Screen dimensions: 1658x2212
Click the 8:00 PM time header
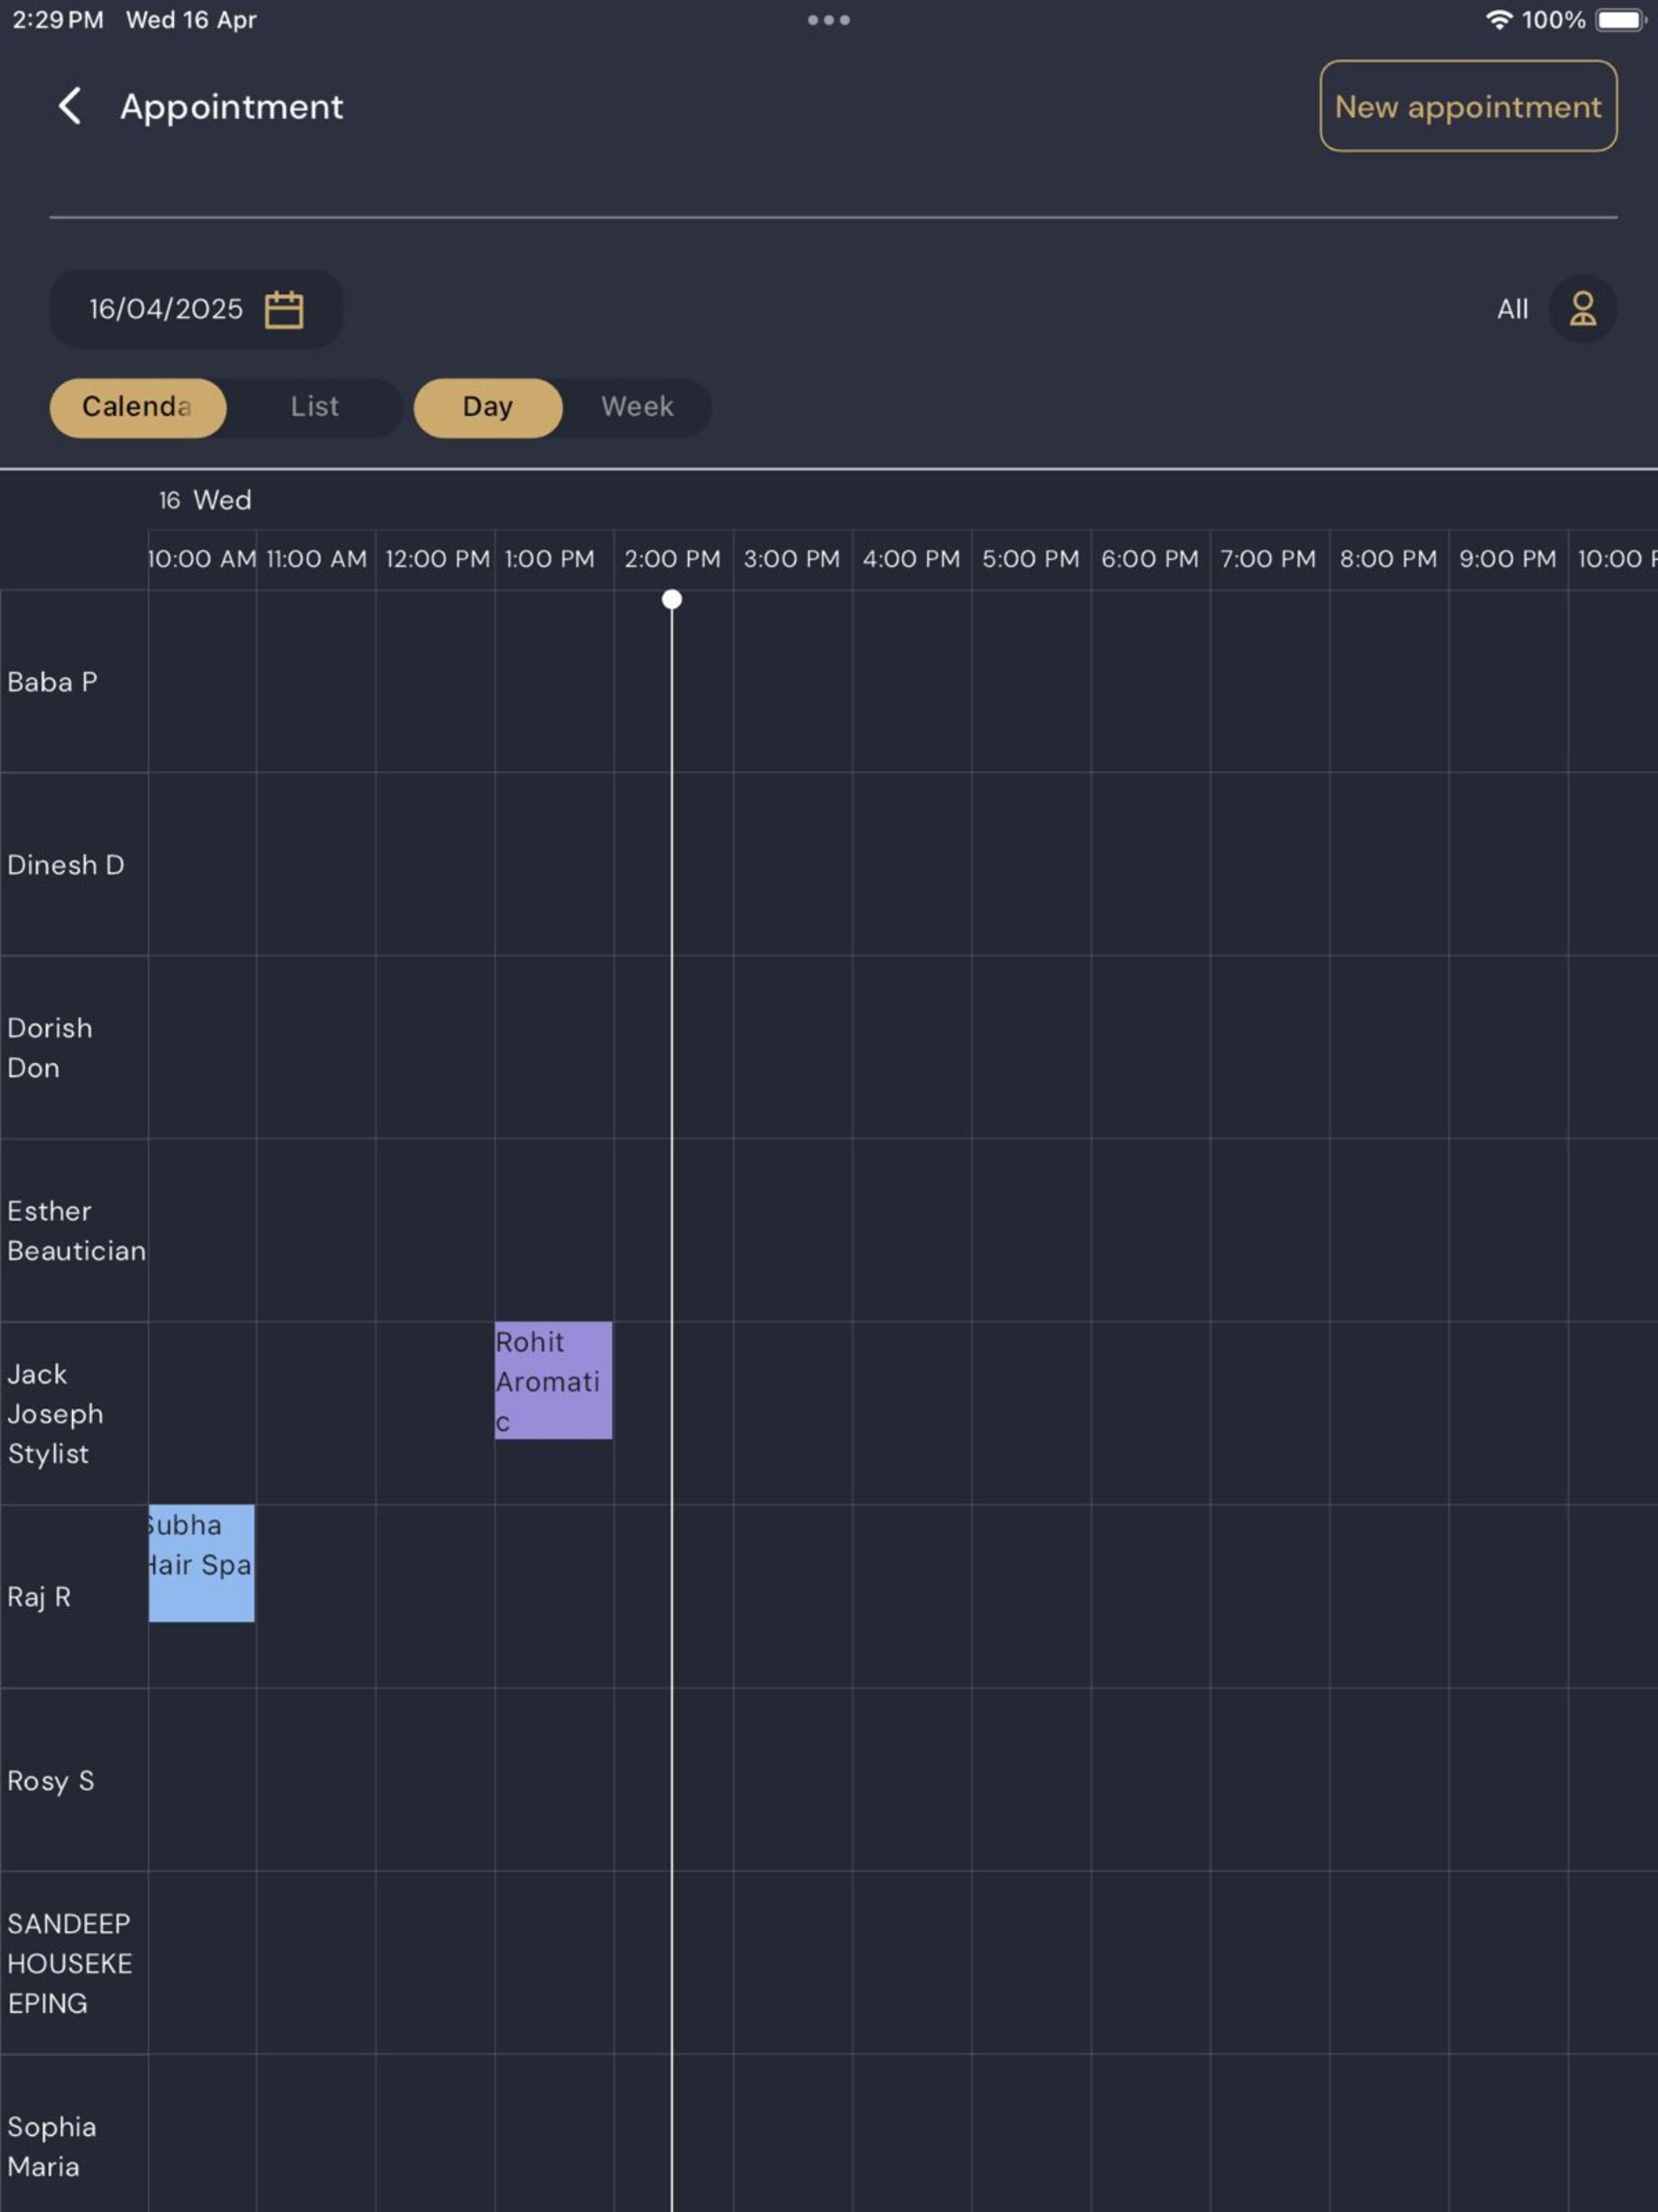coord(1388,559)
